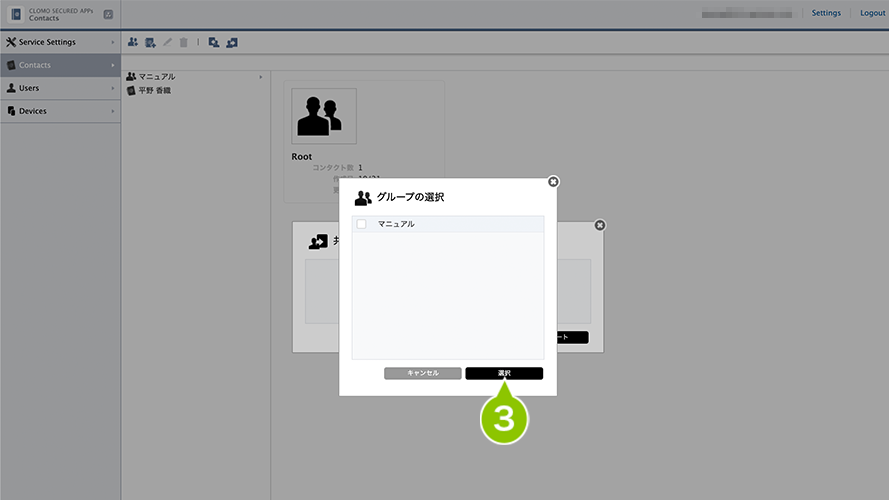The image size is (889, 500).
Task: Open Service Settings menu
Action: (60, 42)
